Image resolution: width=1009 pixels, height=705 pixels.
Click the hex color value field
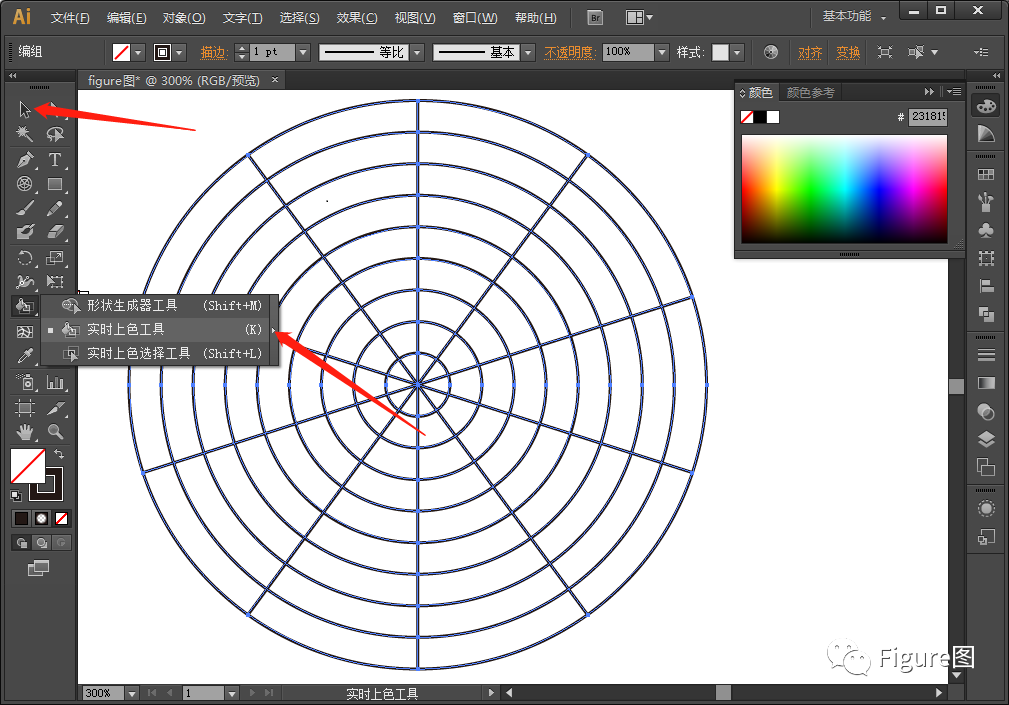point(927,116)
